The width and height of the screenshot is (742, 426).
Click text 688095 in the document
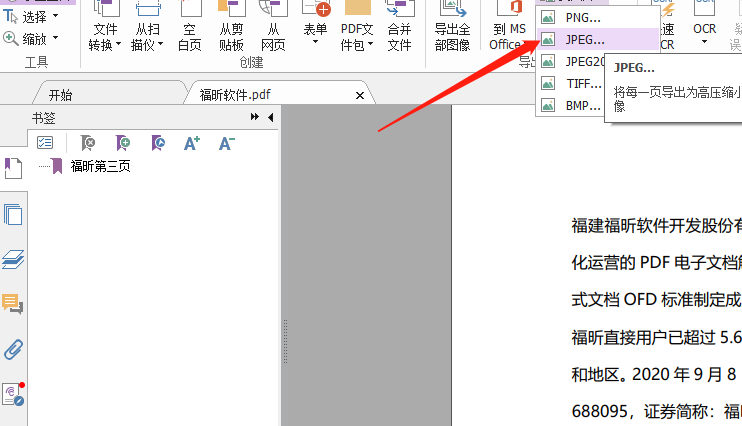click(x=599, y=411)
